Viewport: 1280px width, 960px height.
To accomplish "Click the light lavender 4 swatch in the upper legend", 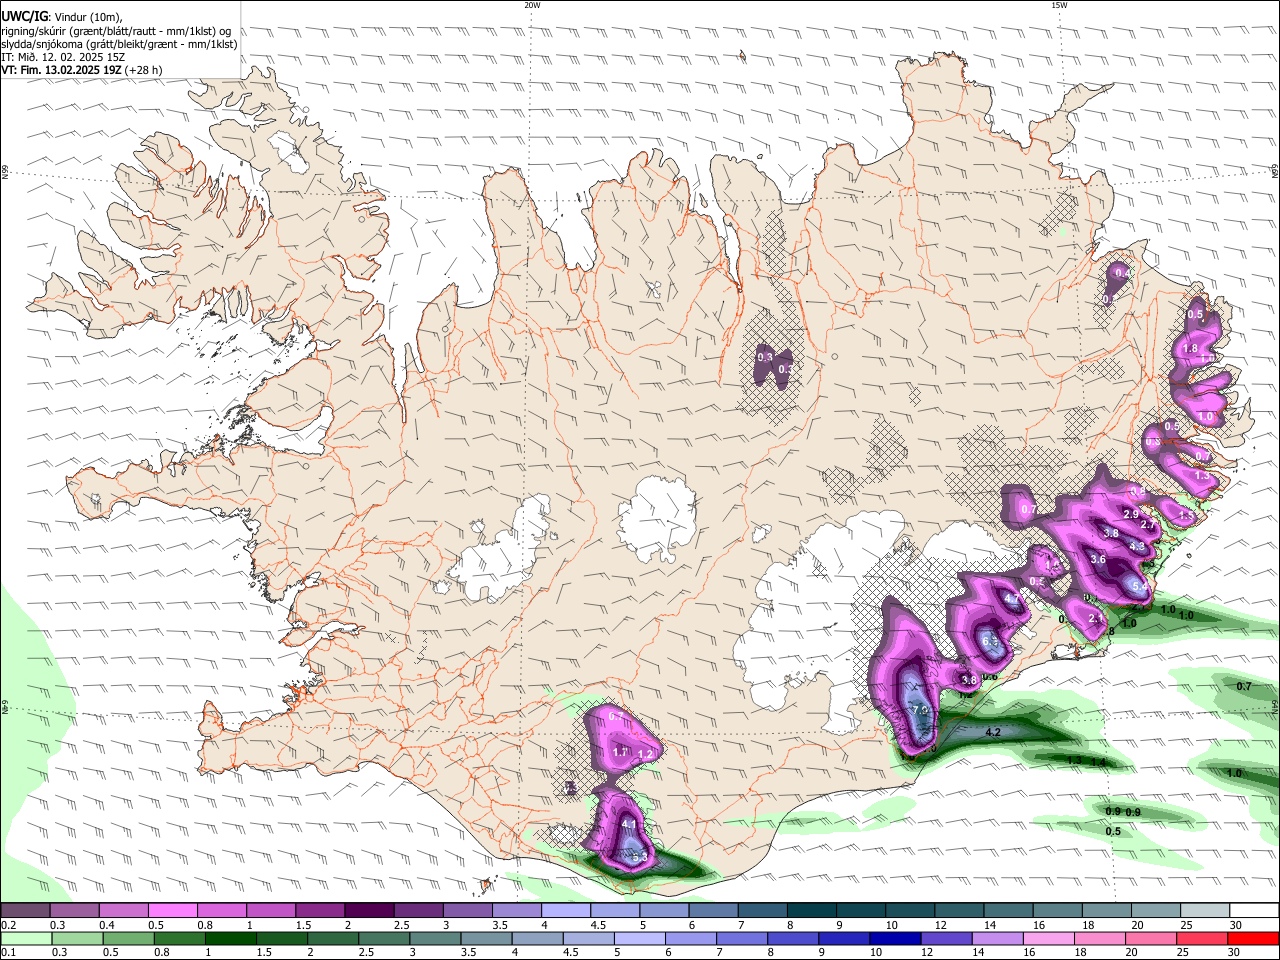I will tap(566, 911).
